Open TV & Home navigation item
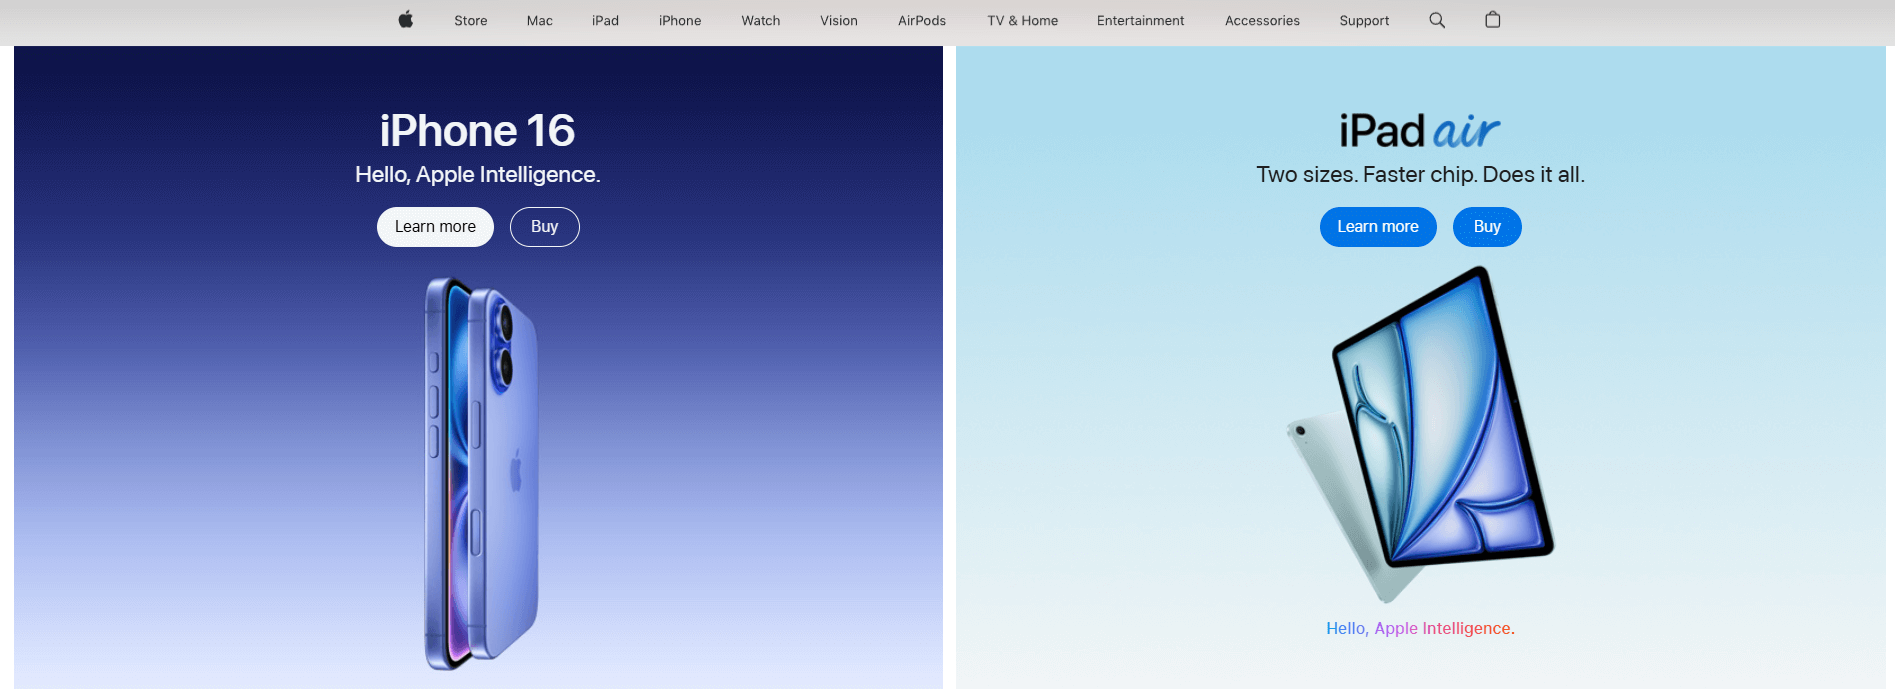 (1022, 20)
